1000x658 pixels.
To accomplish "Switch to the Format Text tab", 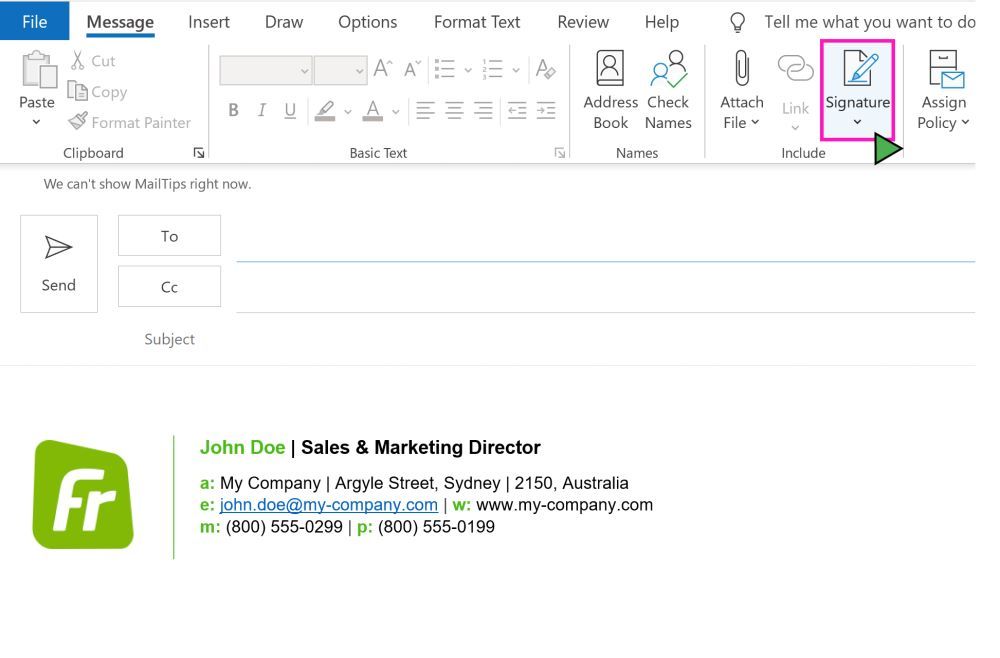I will point(477,21).
